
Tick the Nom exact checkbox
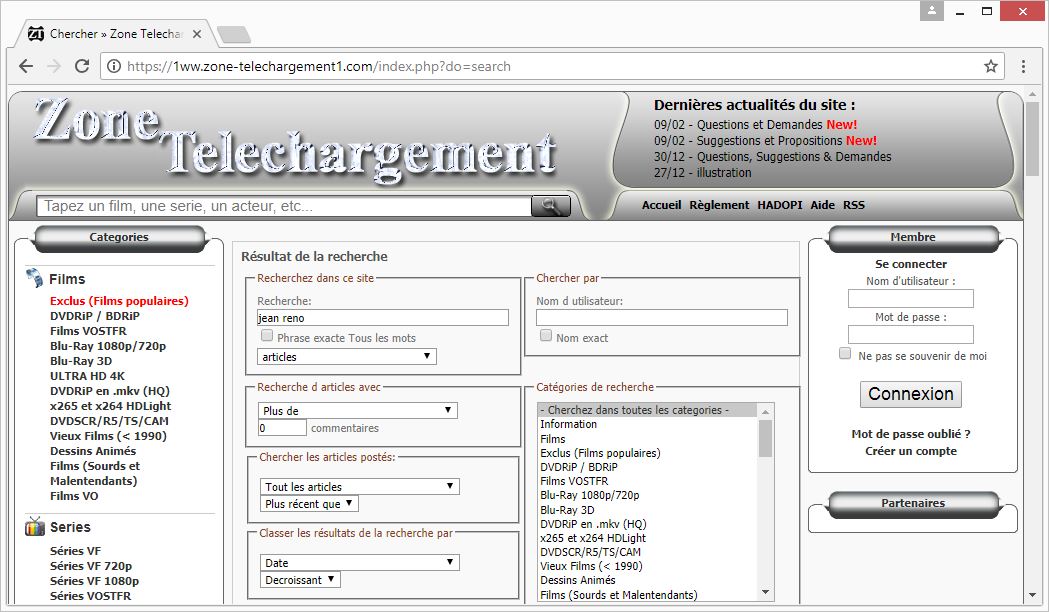point(546,336)
